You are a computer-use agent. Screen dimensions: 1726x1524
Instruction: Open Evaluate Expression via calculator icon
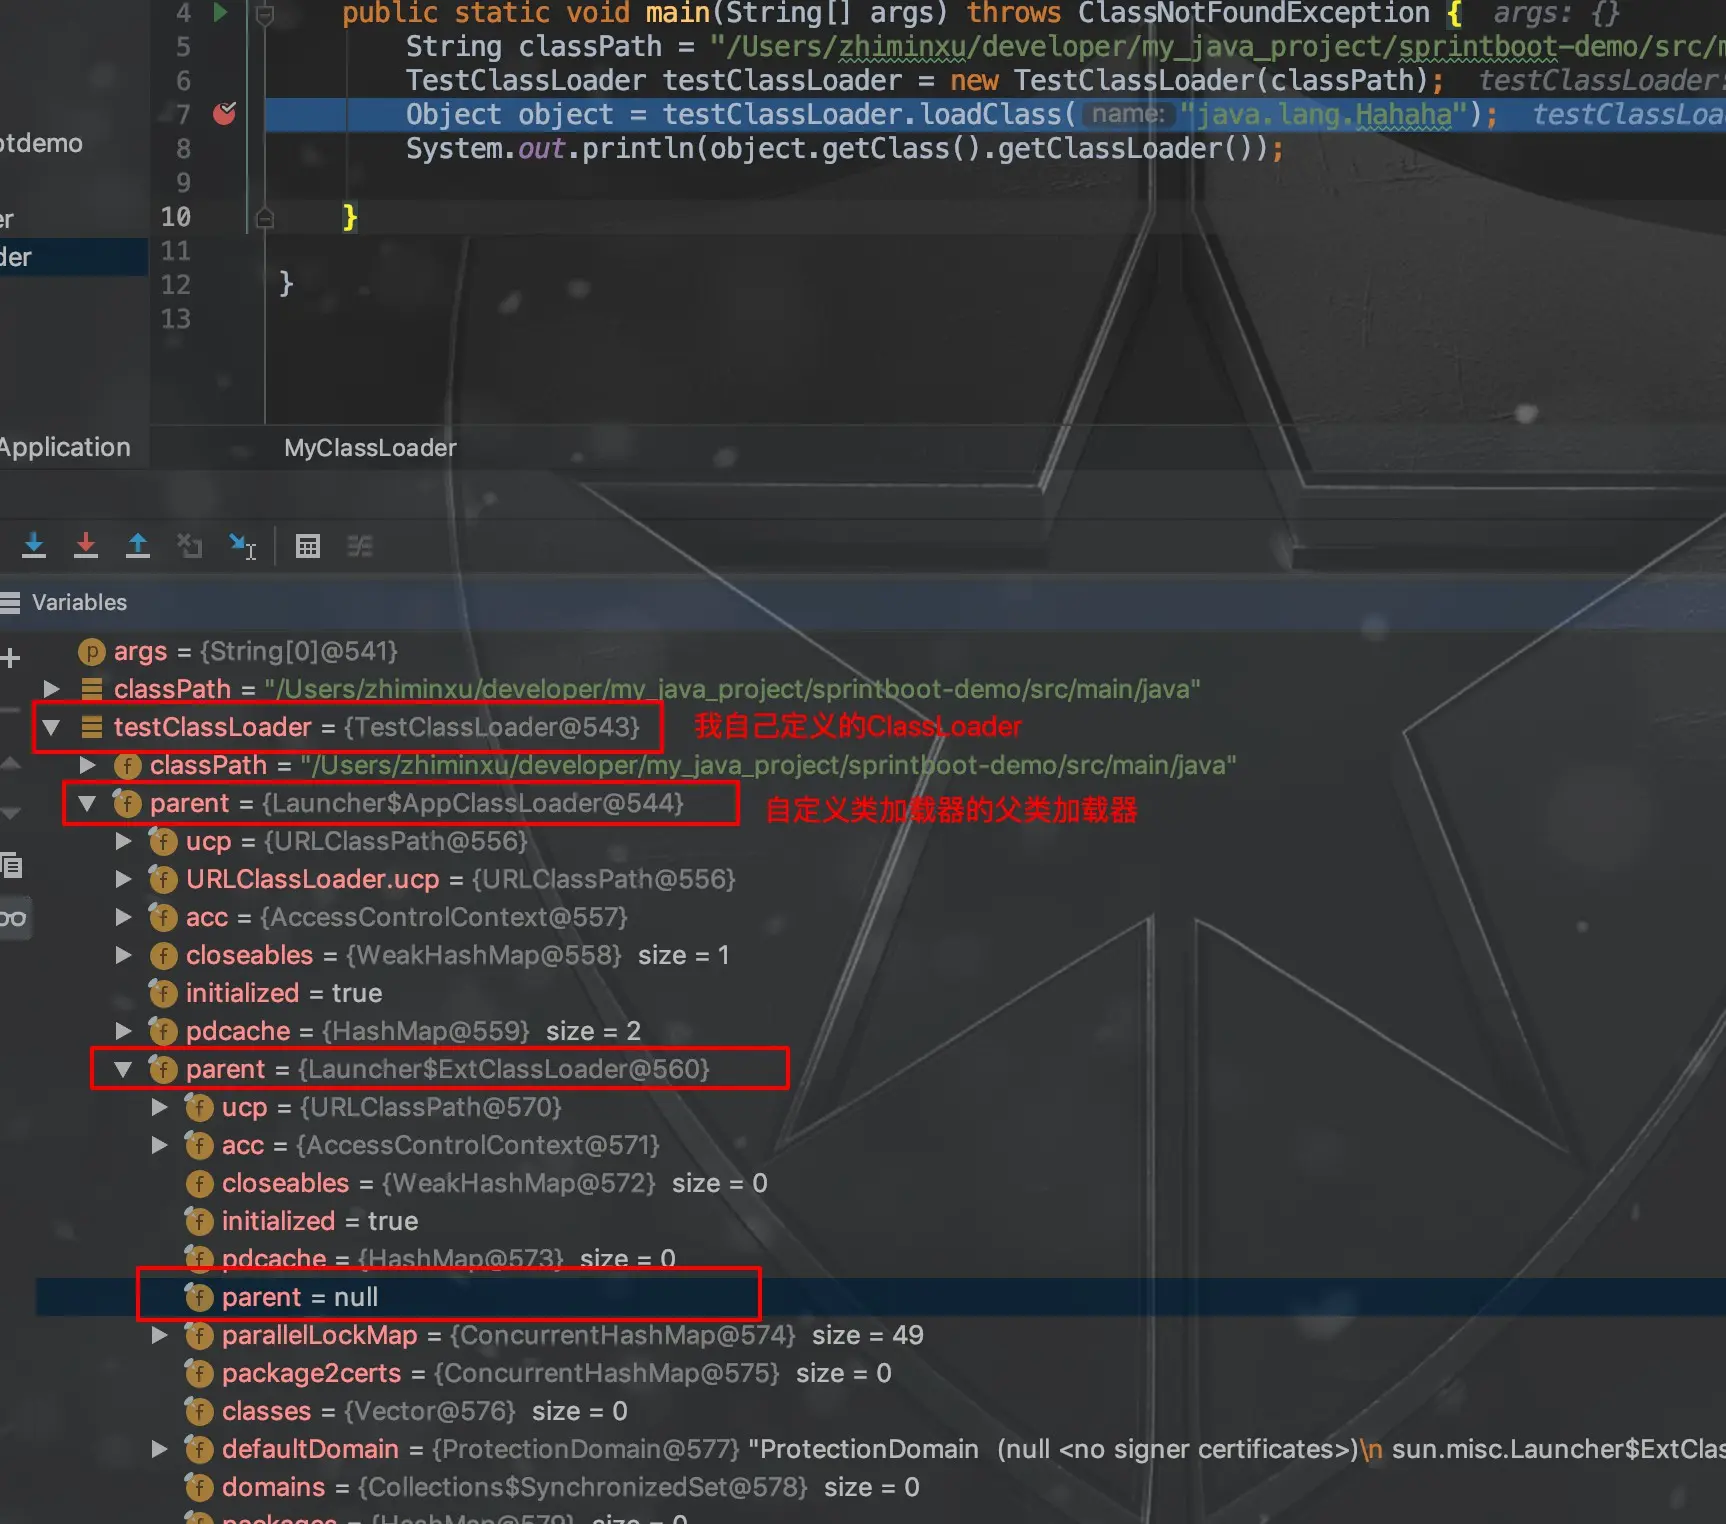307,545
